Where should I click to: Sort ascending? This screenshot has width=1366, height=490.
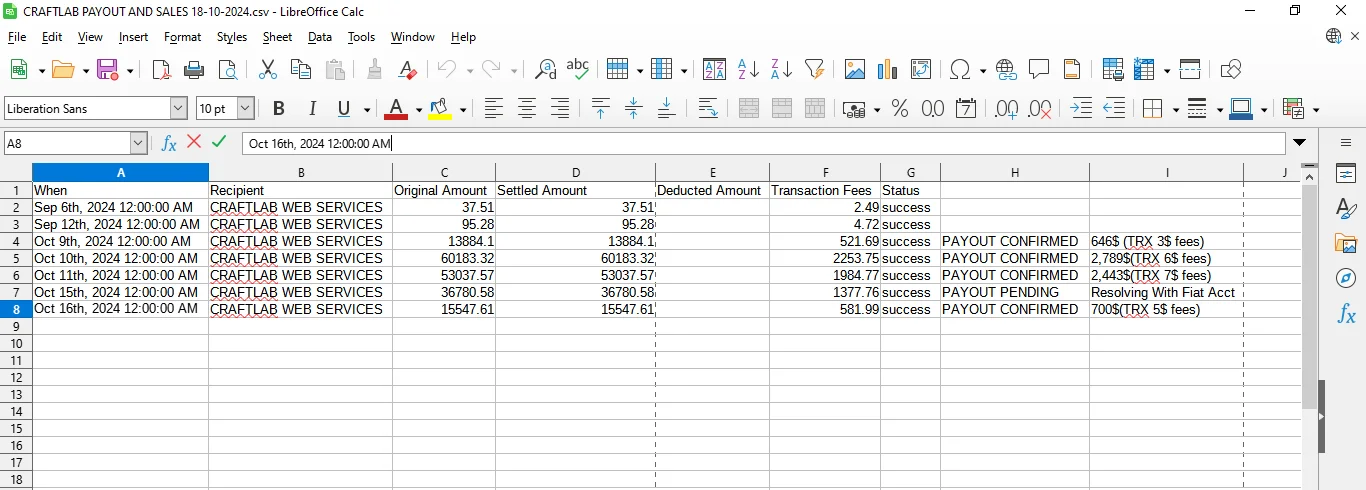click(748, 69)
